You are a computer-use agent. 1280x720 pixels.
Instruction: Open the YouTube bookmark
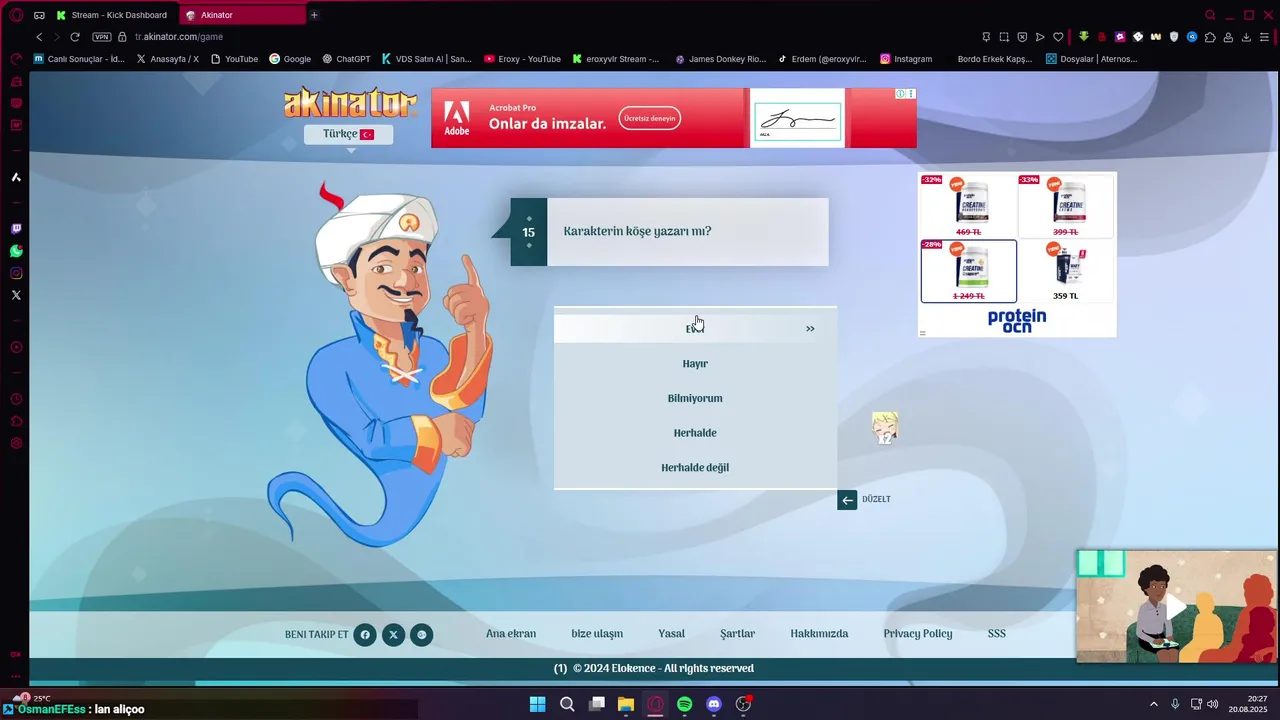click(x=234, y=59)
